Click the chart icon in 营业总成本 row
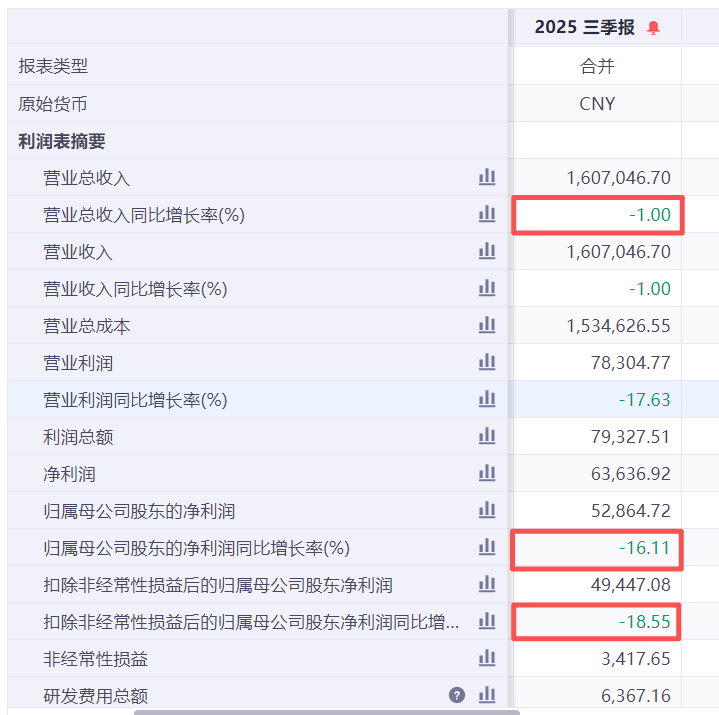The width and height of the screenshot is (719, 715). (487, 326)
